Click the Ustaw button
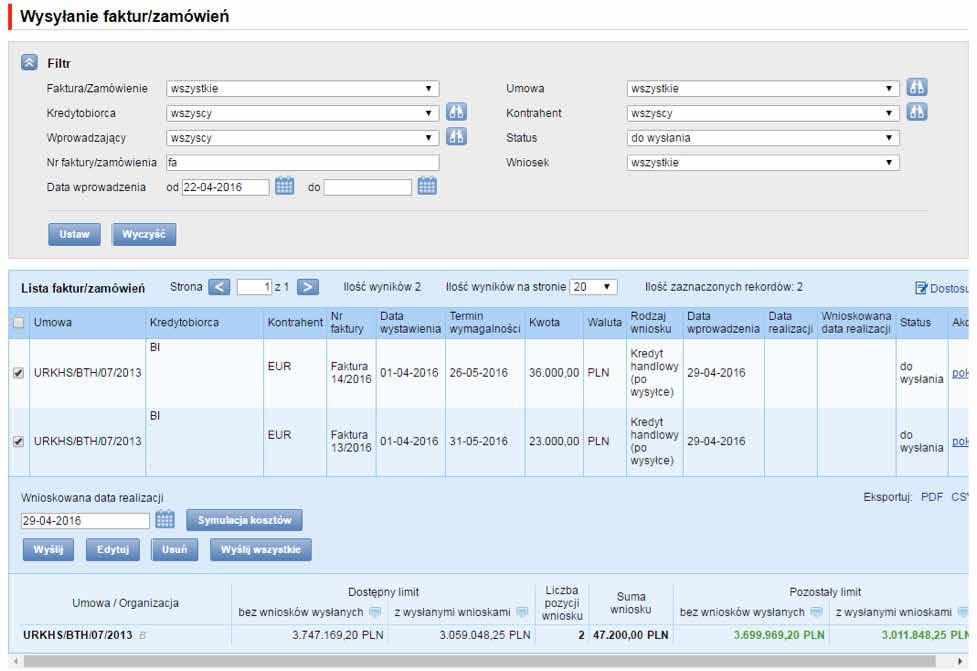This screenshot has height=671, width=977. (x=74, y=234)
